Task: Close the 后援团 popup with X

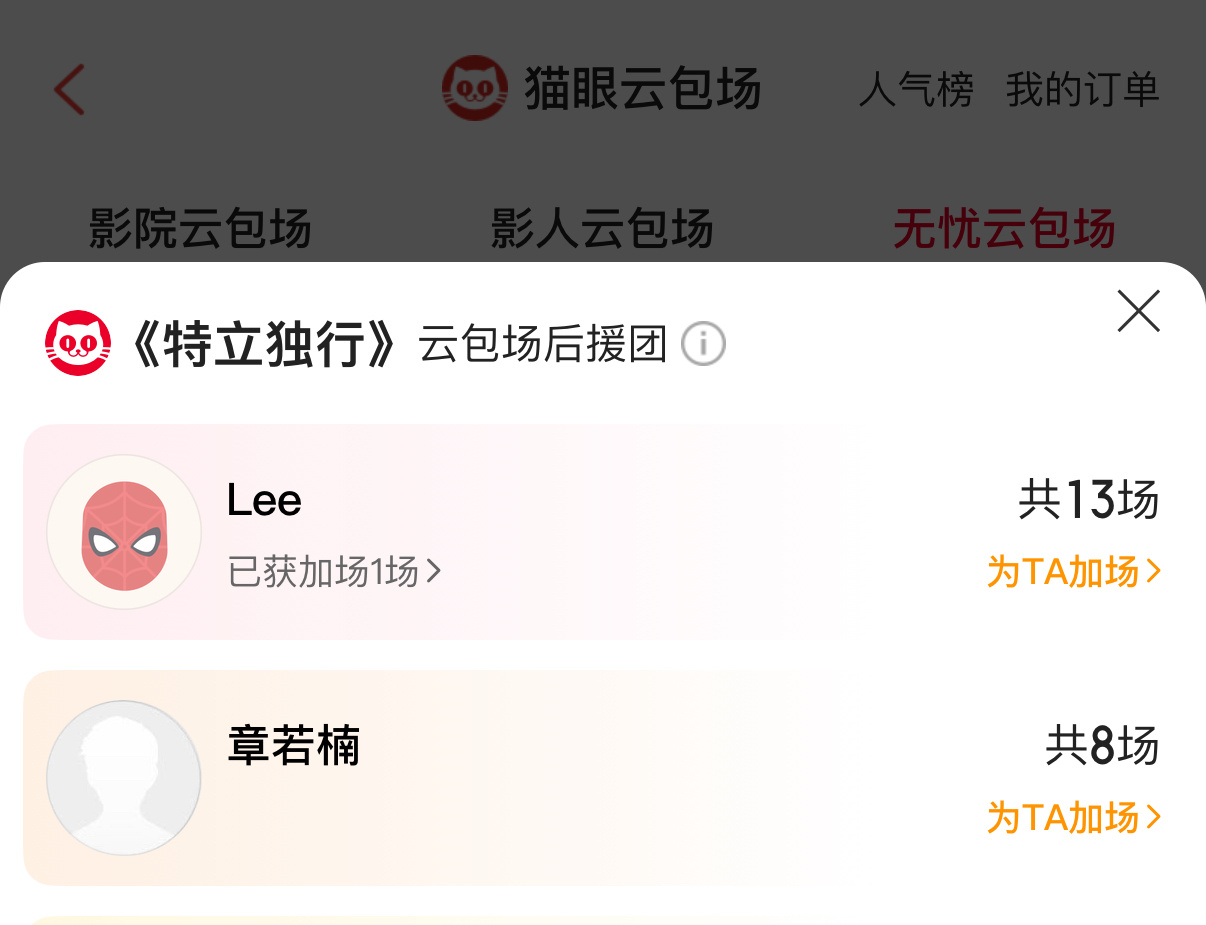Action: (1138, 311)
